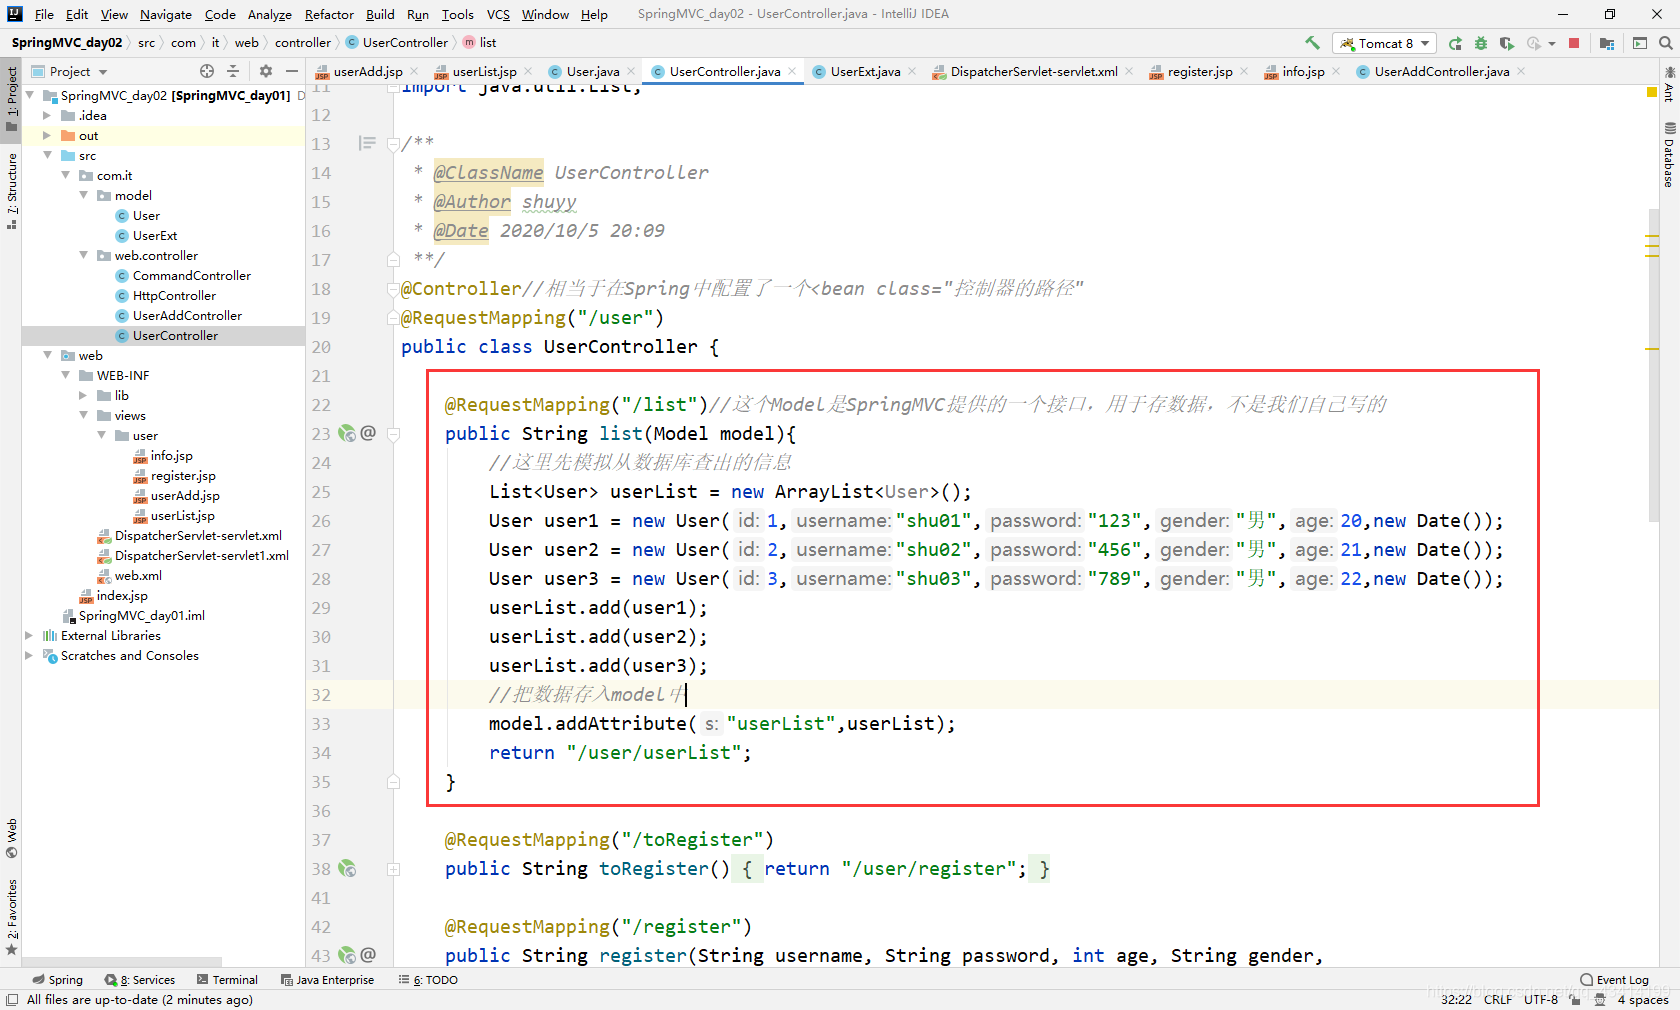Click the Search Everywhere magnifier icon
This screenshot has height=1010, width=1680.
coord(1666,43)
